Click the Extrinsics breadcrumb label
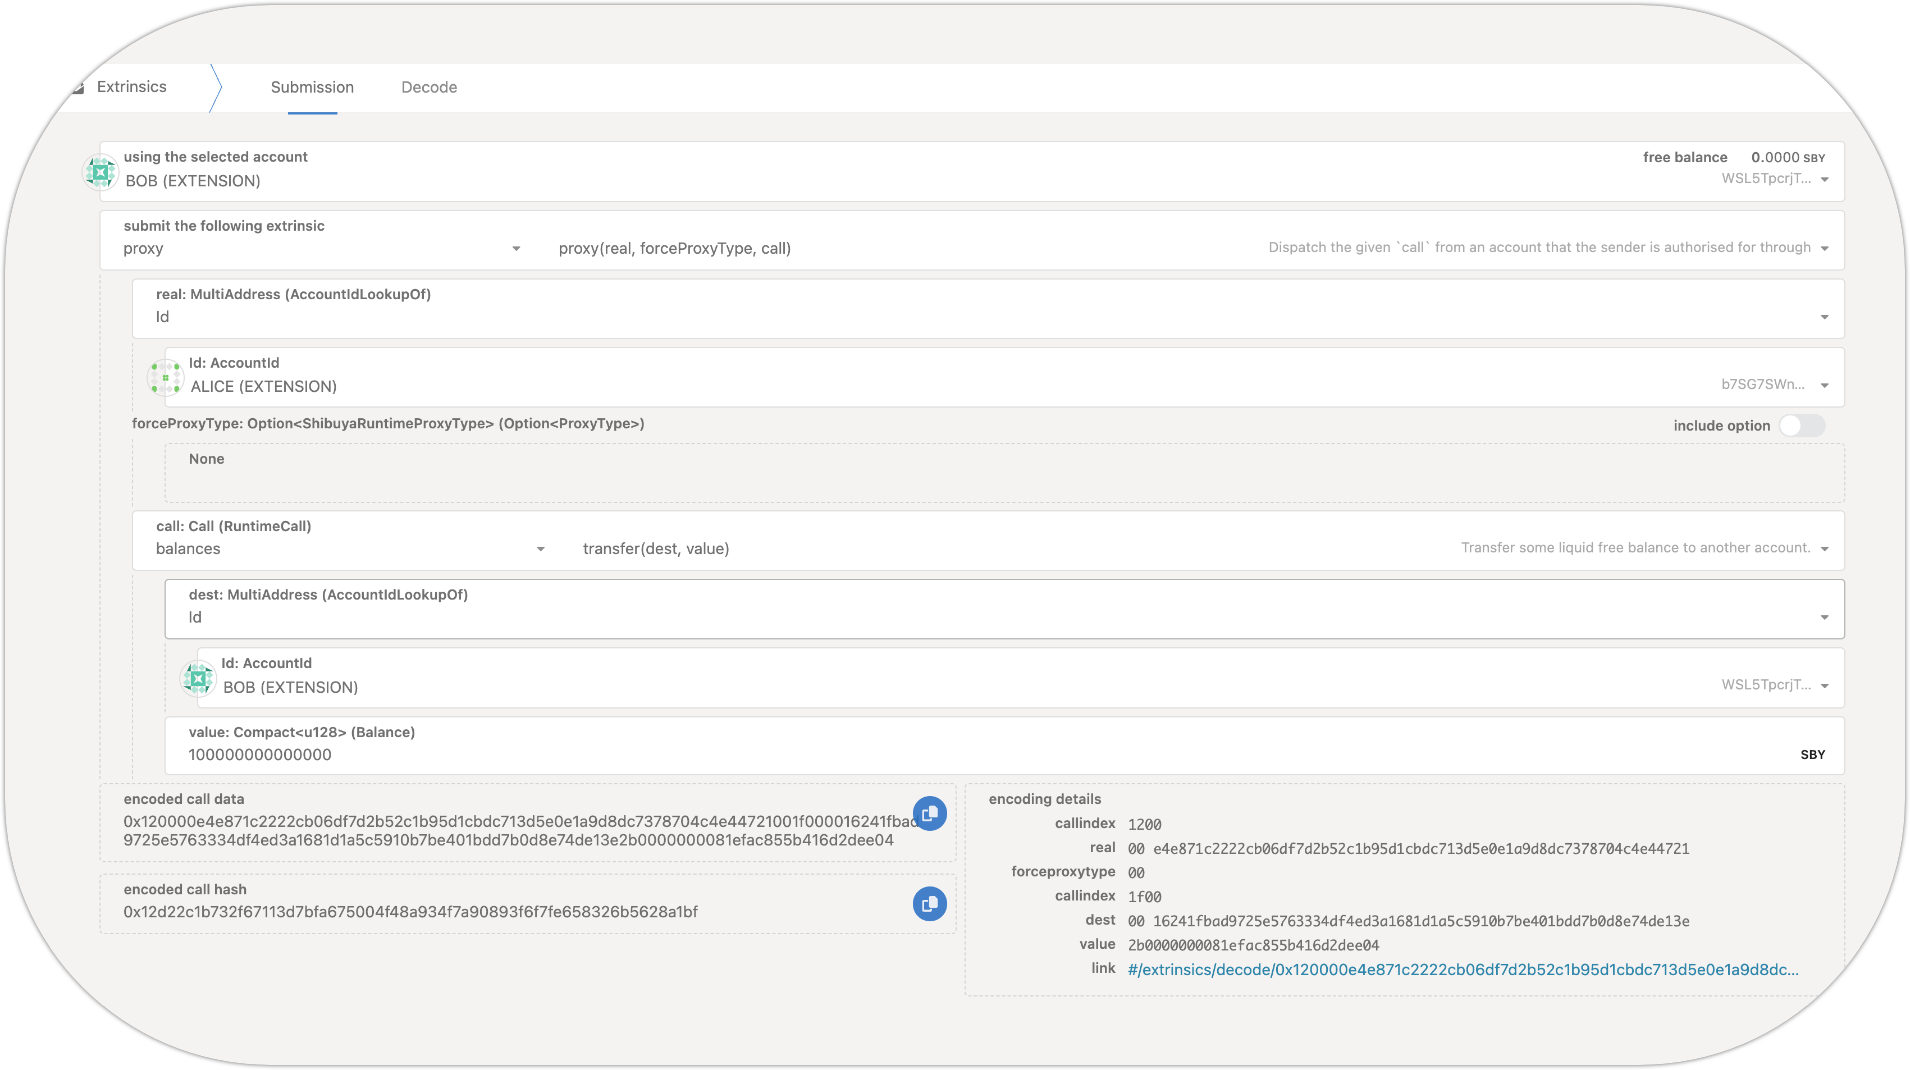Viewport: 1910px width, 1070px height. 132,87
